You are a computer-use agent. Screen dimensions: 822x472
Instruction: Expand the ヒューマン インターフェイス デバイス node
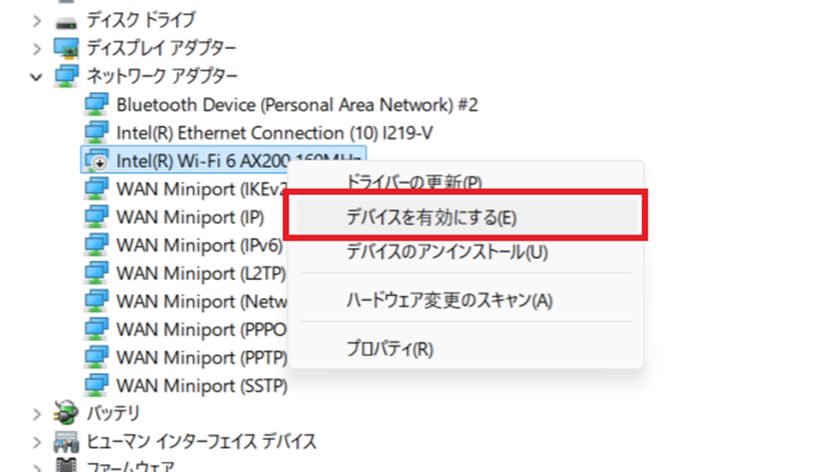37,441
